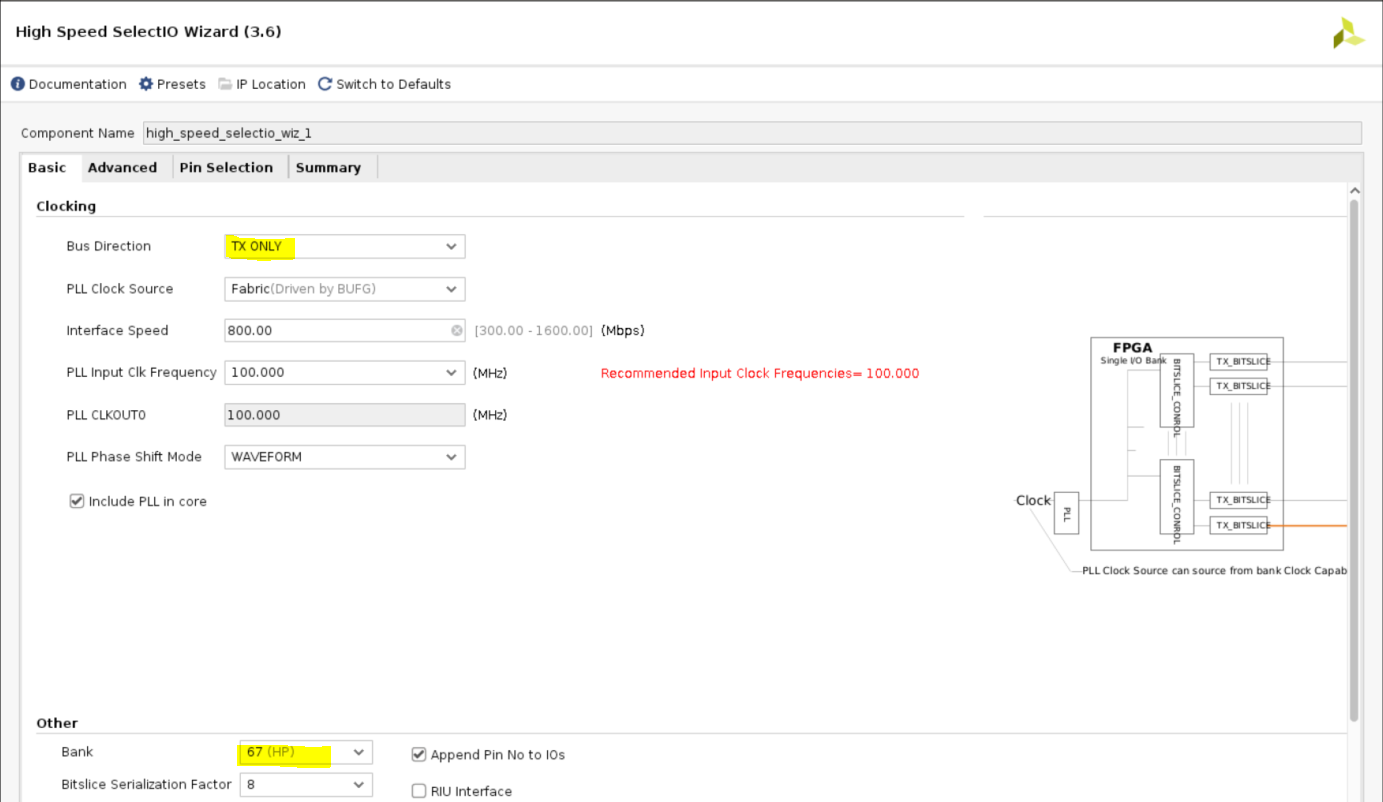The image size is (1383, 802).
Task: Clear the Interface Speed field with X icon
Action: coord(456,331)
